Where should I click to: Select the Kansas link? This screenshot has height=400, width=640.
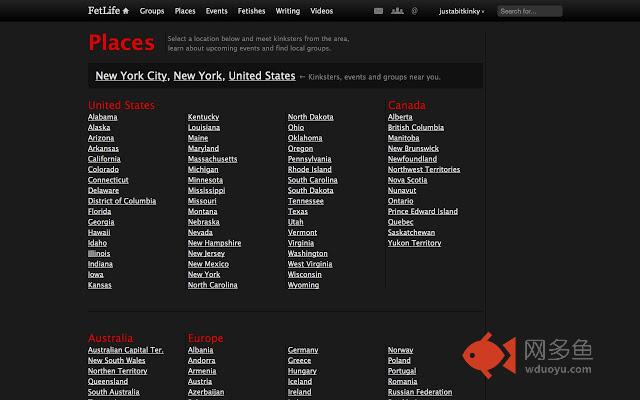100,285
